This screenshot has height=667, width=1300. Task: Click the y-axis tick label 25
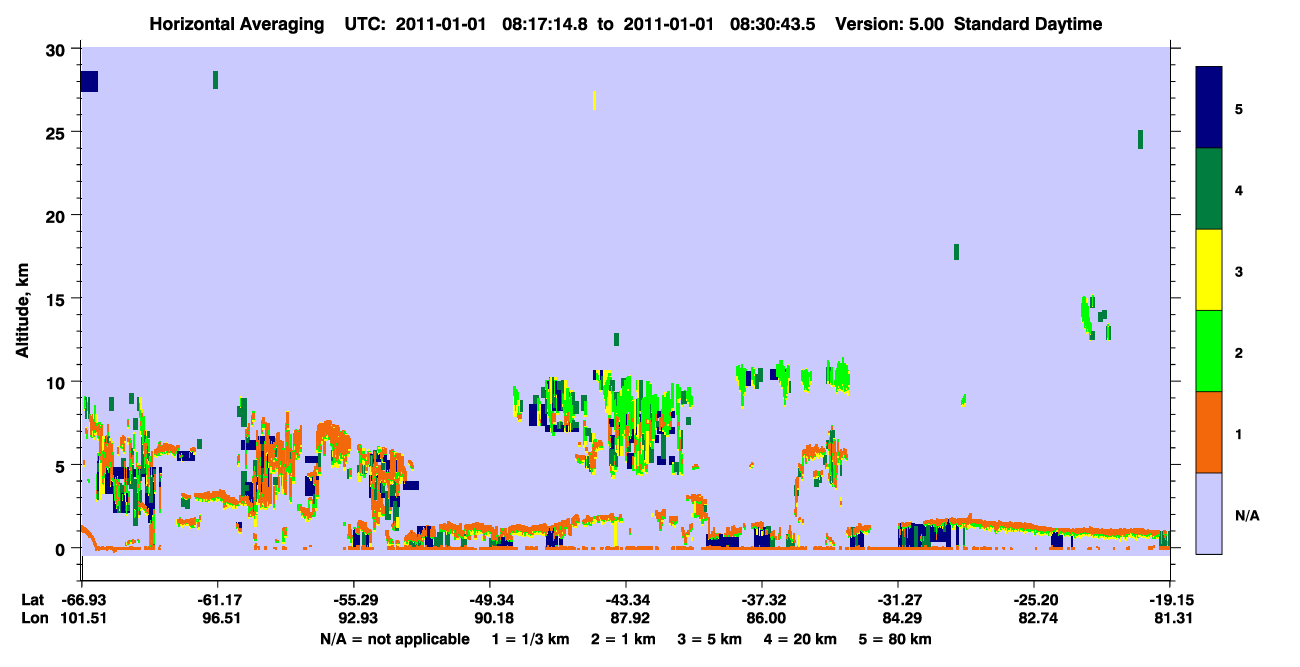point(57,133)
